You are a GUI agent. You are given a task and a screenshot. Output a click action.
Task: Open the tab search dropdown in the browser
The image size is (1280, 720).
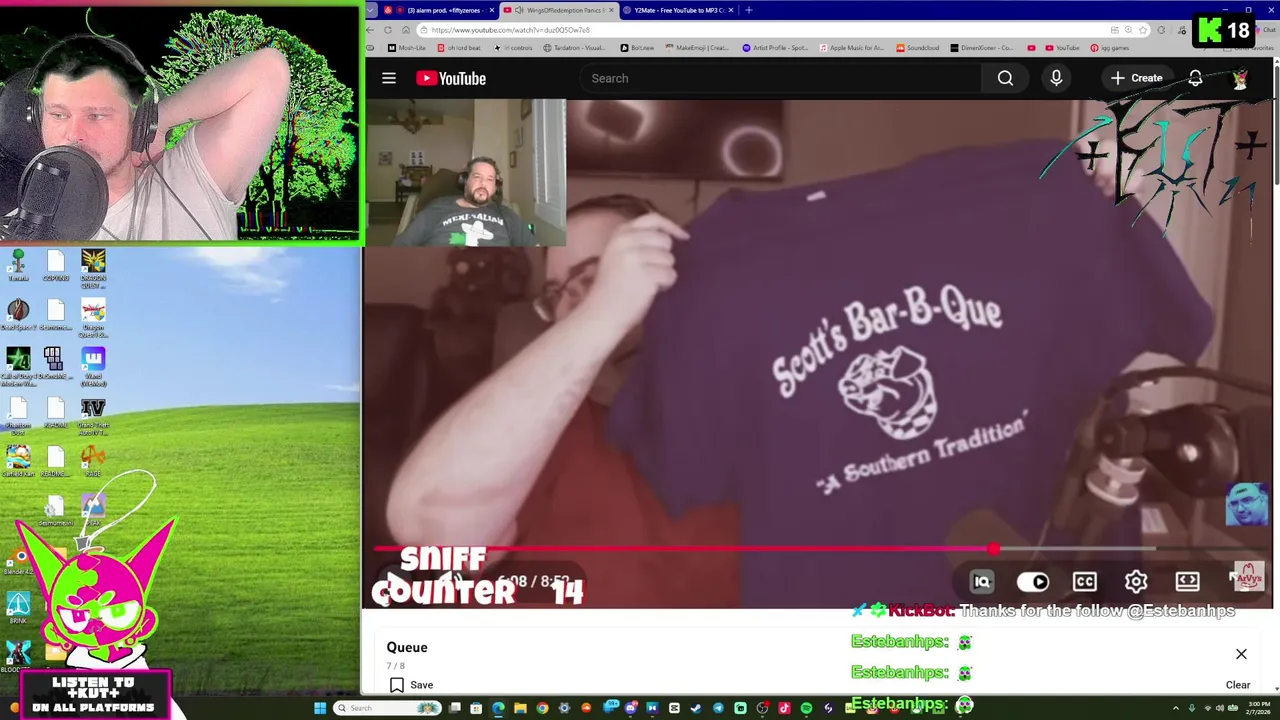click(x=371, y=10)
